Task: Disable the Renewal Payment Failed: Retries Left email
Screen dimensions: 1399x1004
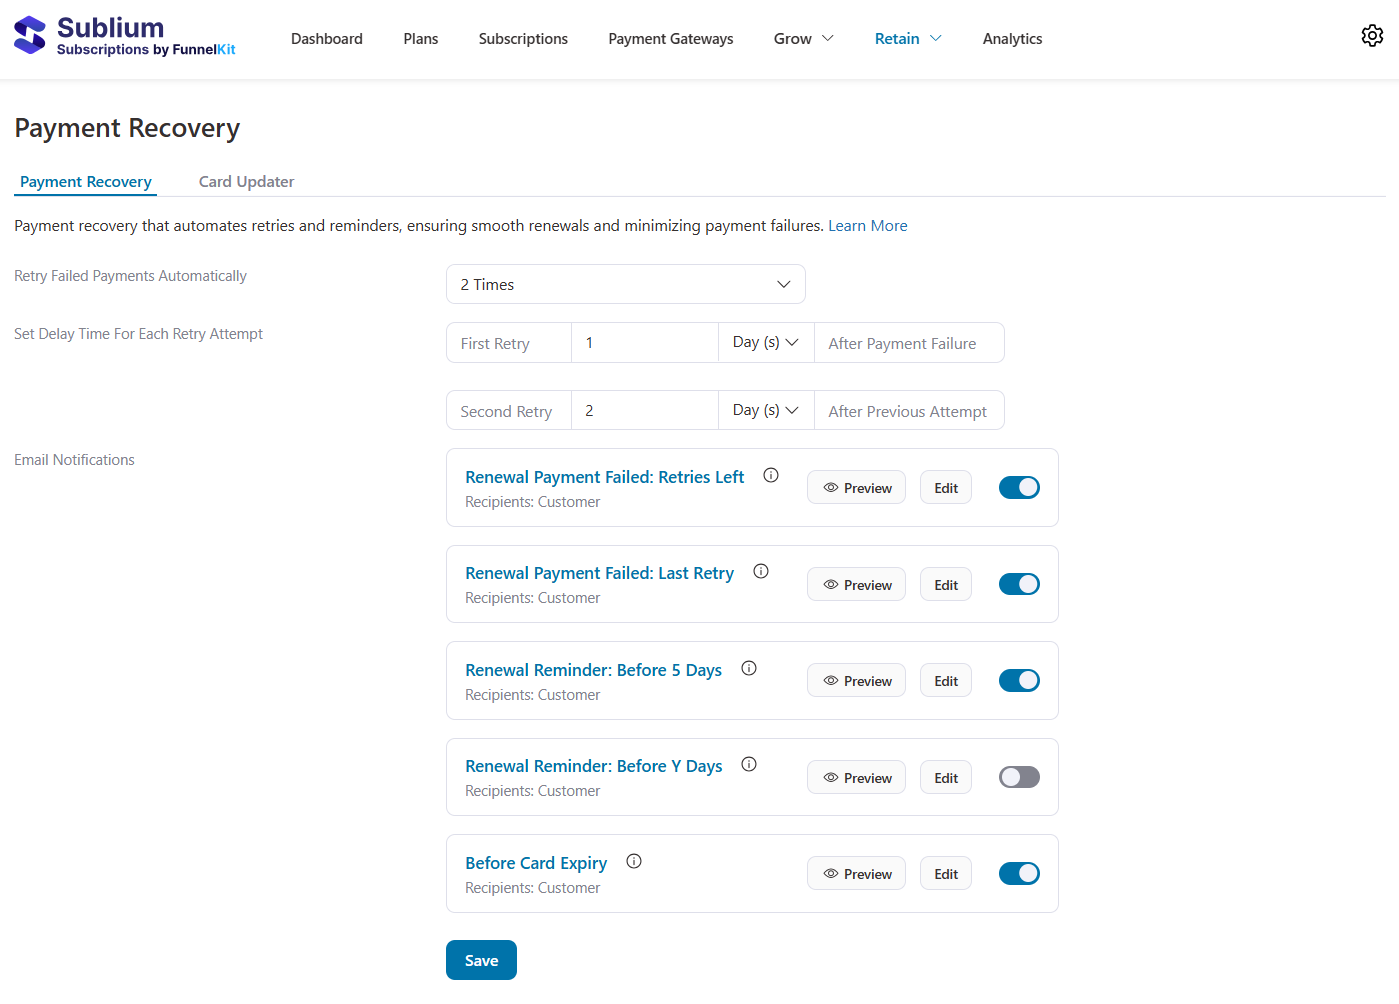Action: click(x=1018, y=487)
